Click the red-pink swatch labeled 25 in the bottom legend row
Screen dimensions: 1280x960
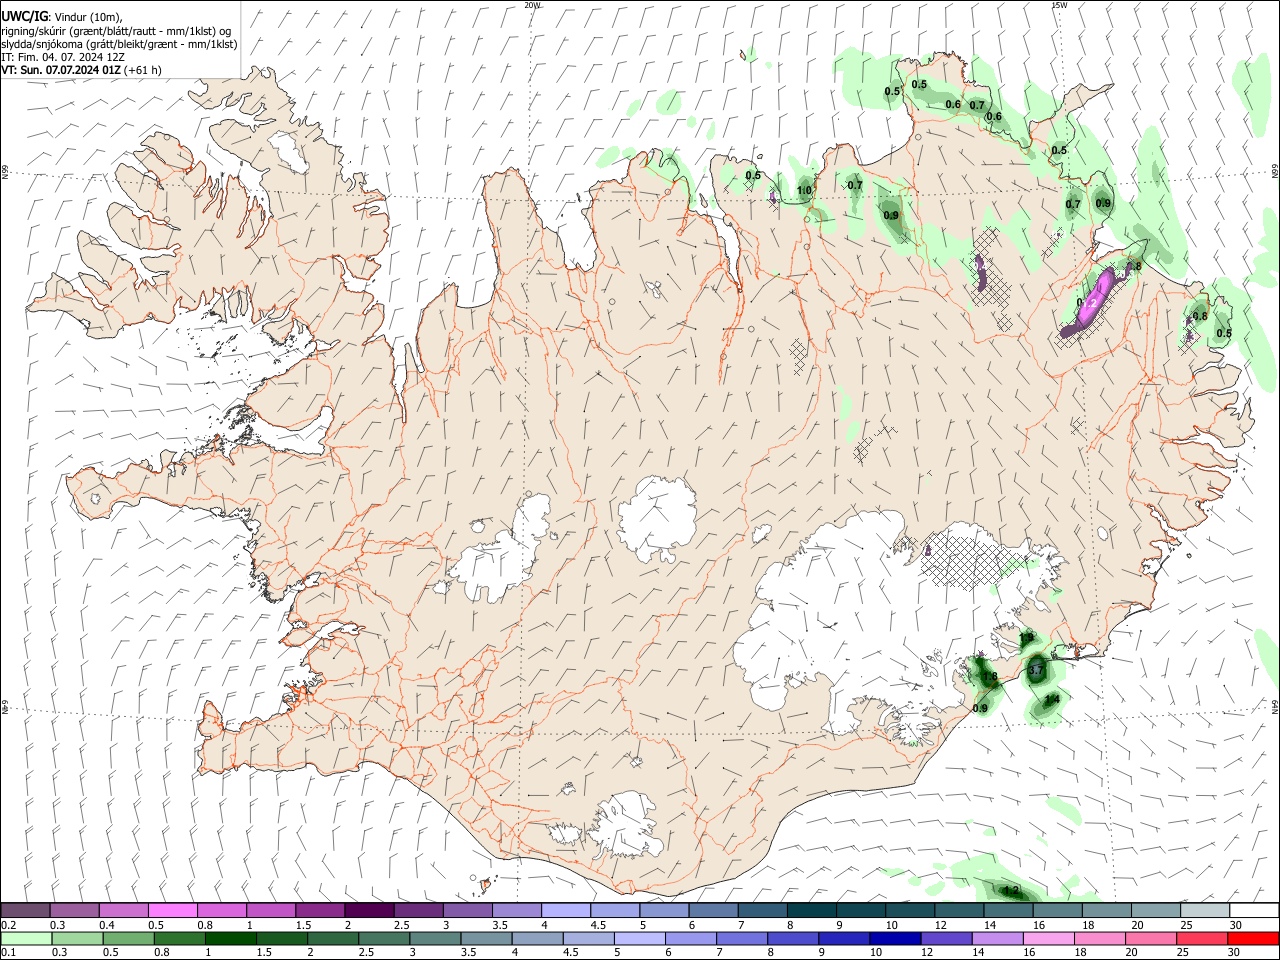pyautogui.click(x=1202, y=938)
